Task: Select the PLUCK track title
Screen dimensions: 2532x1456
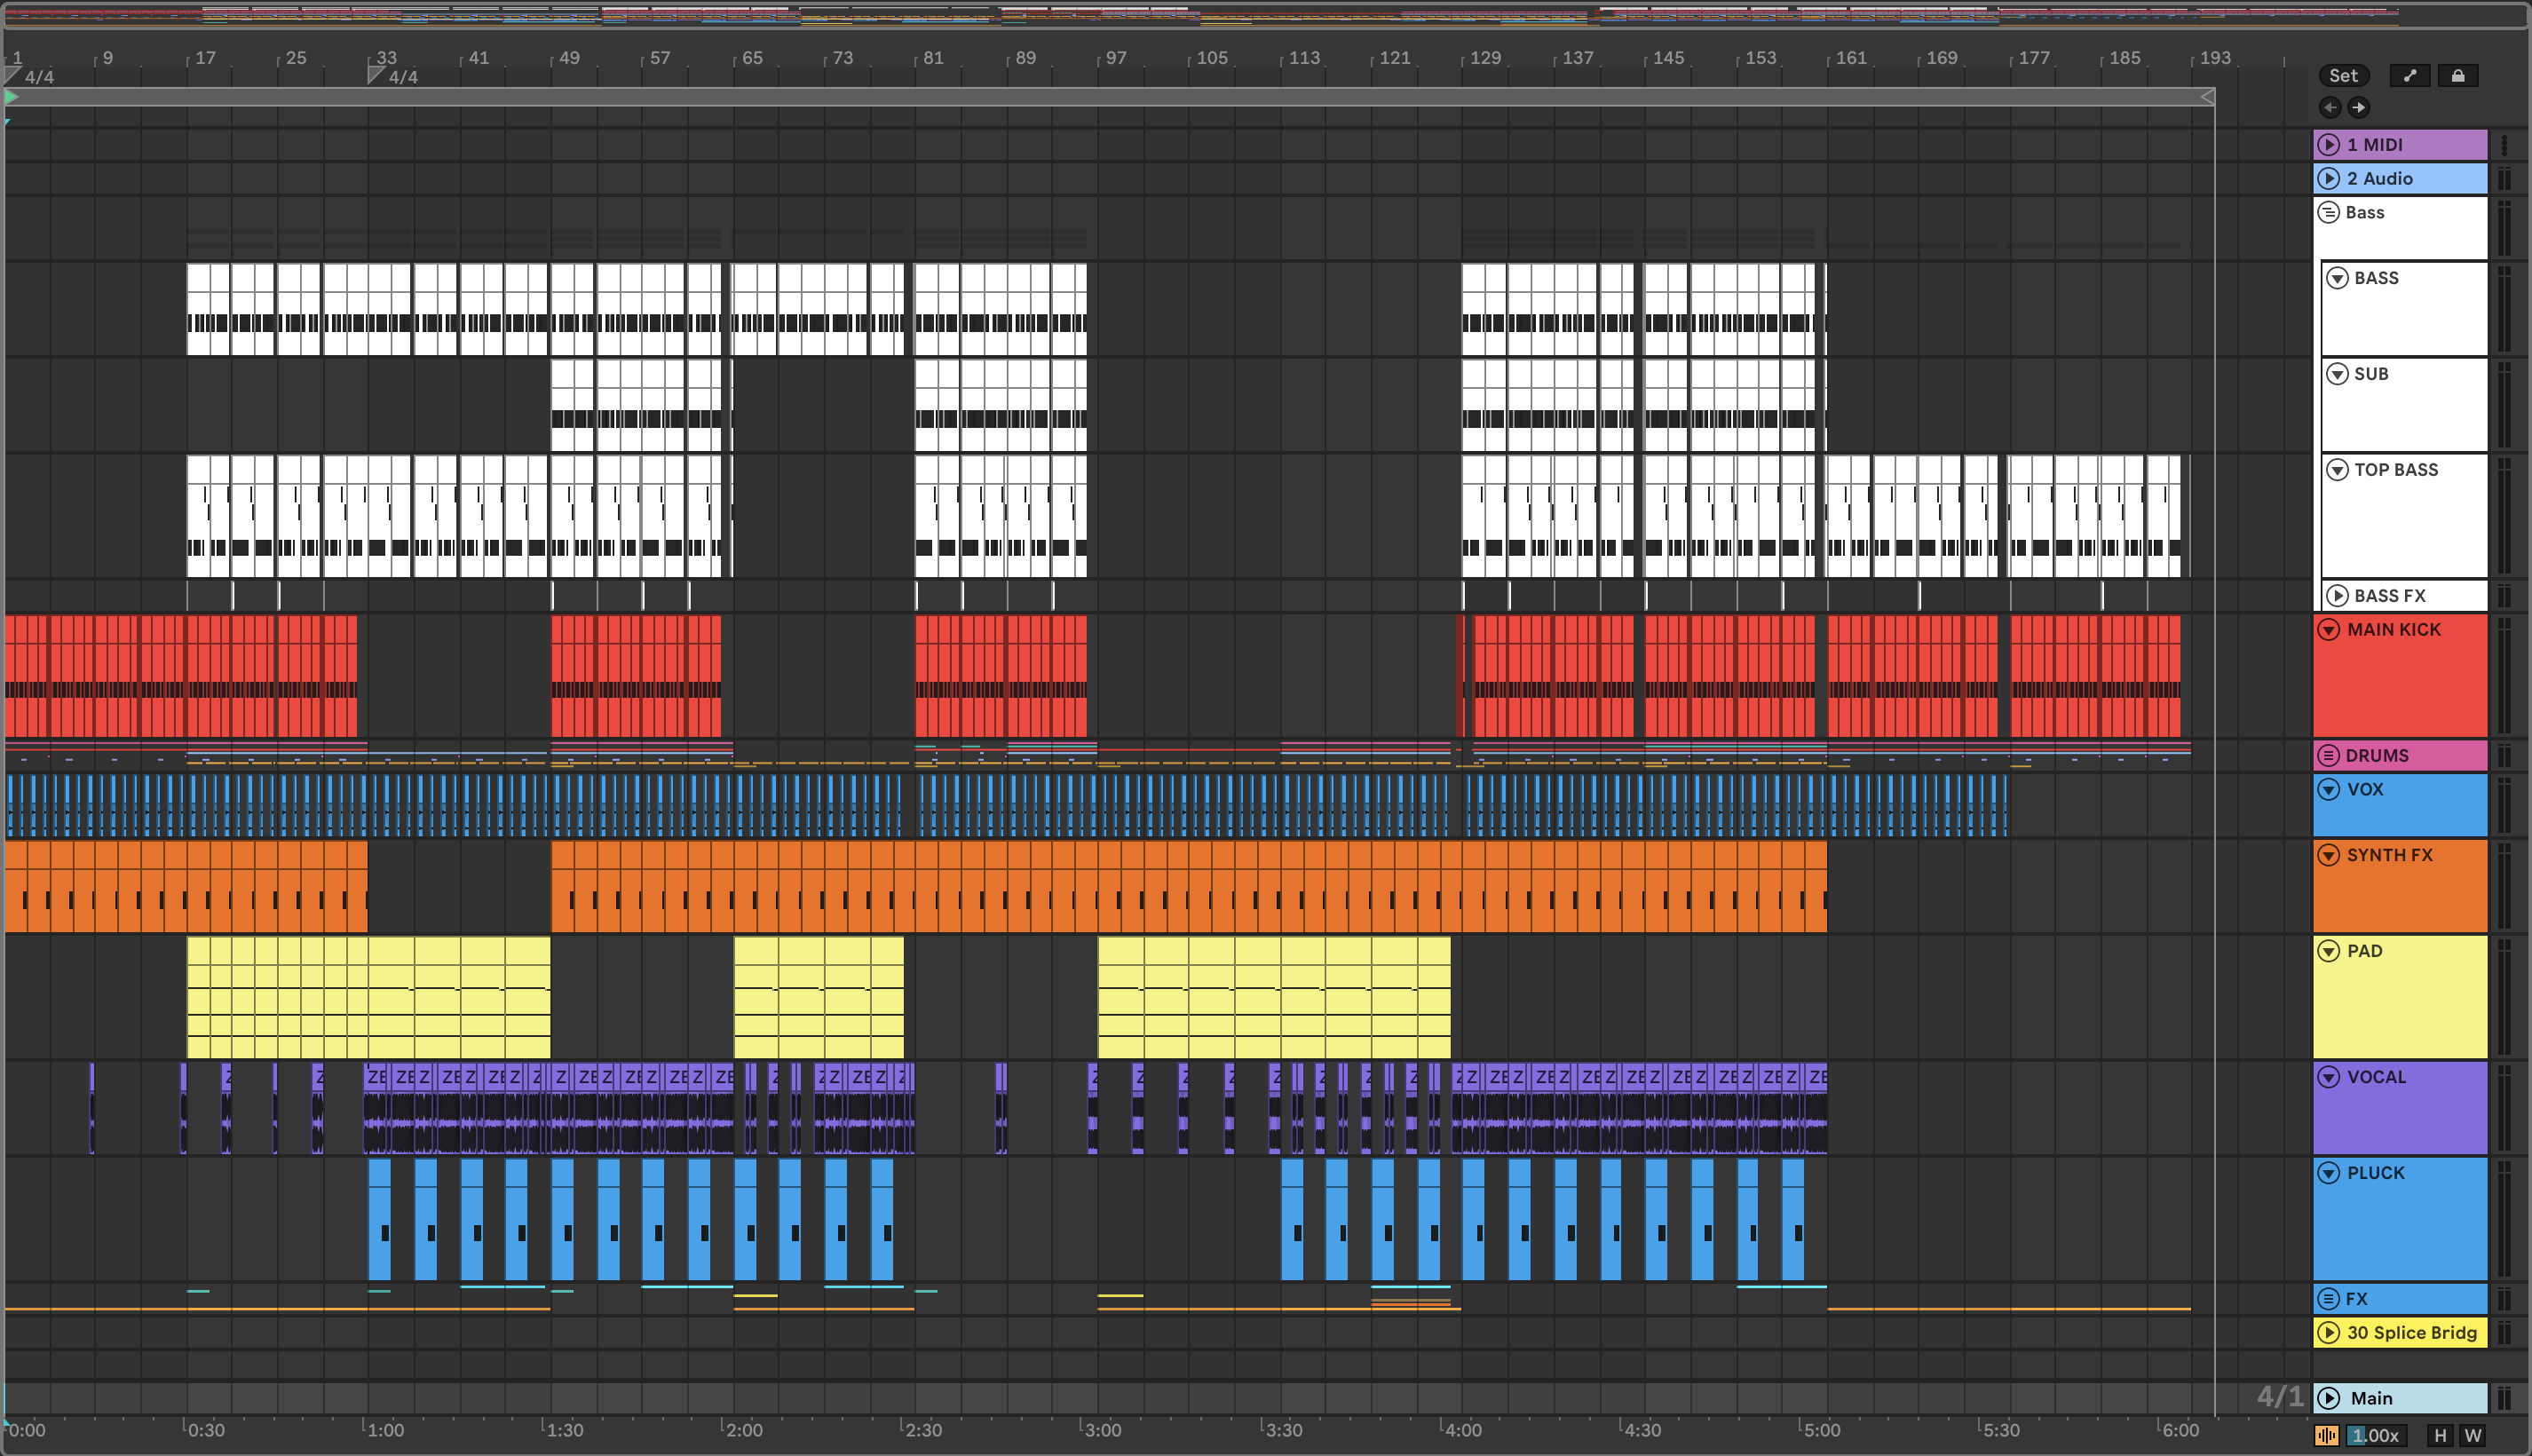Action: [x=2376, y=1174]
